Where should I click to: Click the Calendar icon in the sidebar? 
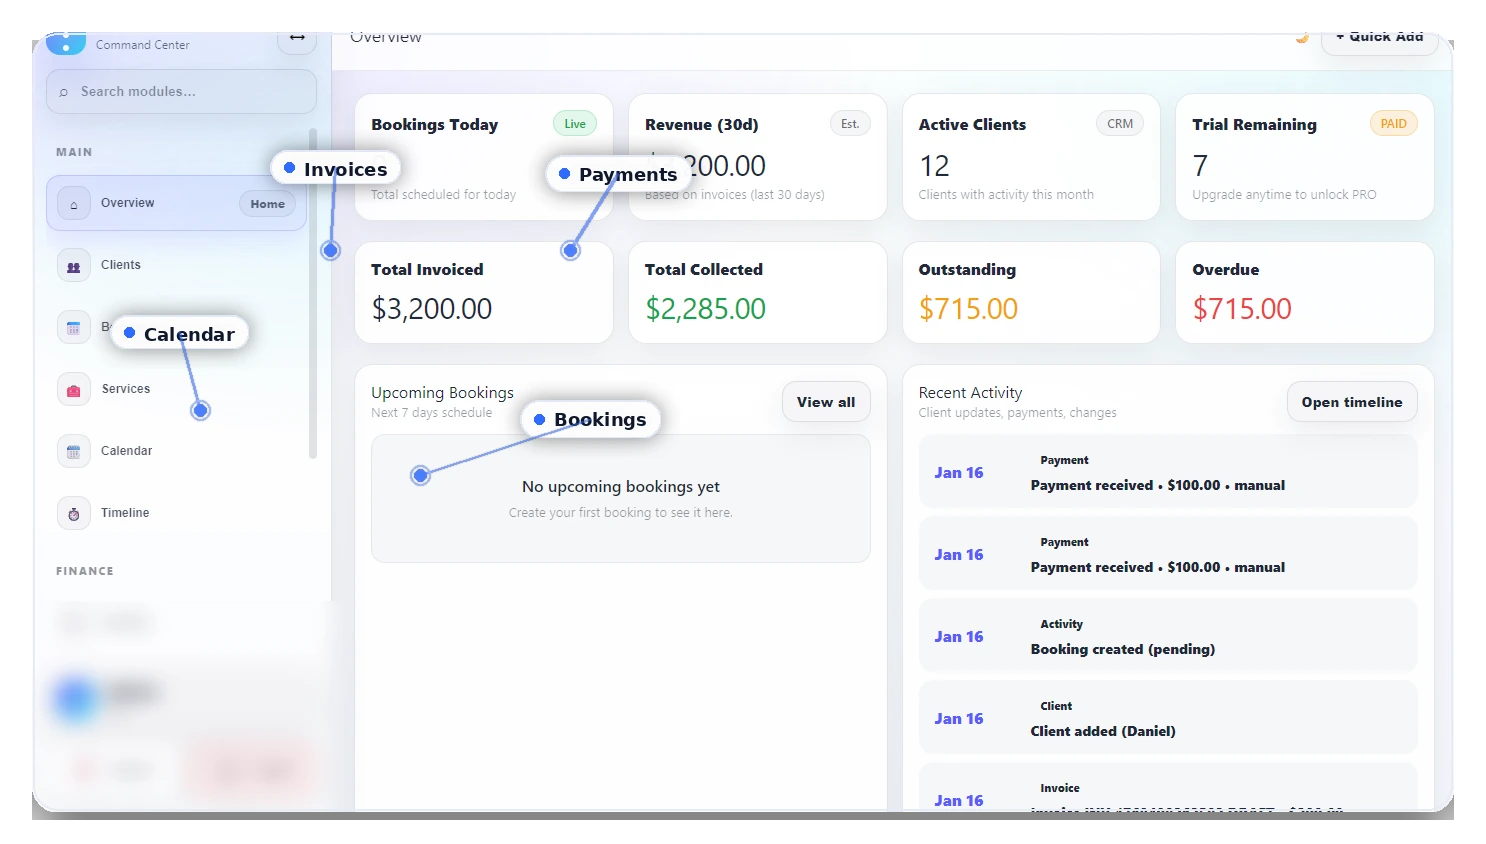click(73, 451)
